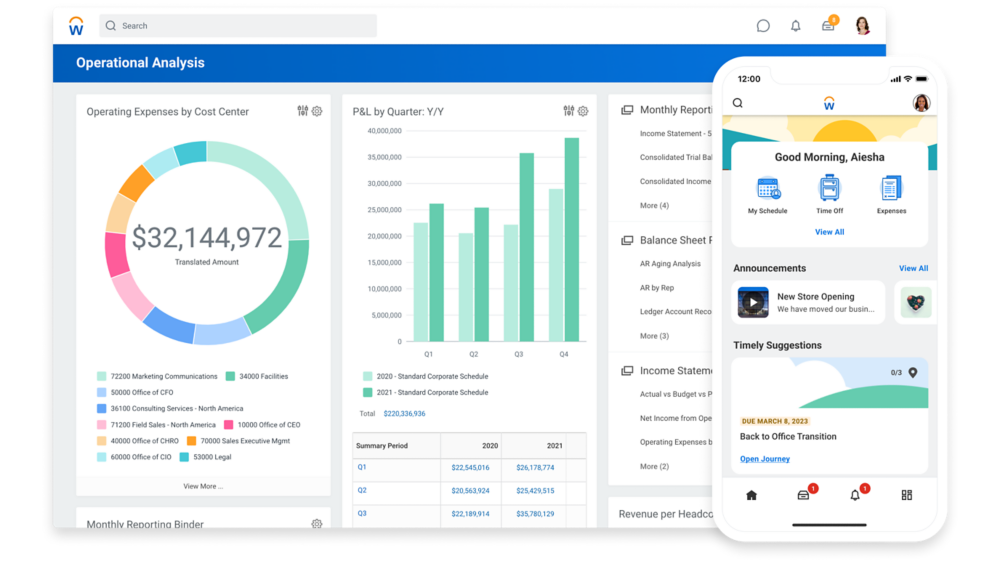The image size is (1000, 563).
Task: Click Q1 2020 value $22,545,016
Action: (x=470, y=467)
